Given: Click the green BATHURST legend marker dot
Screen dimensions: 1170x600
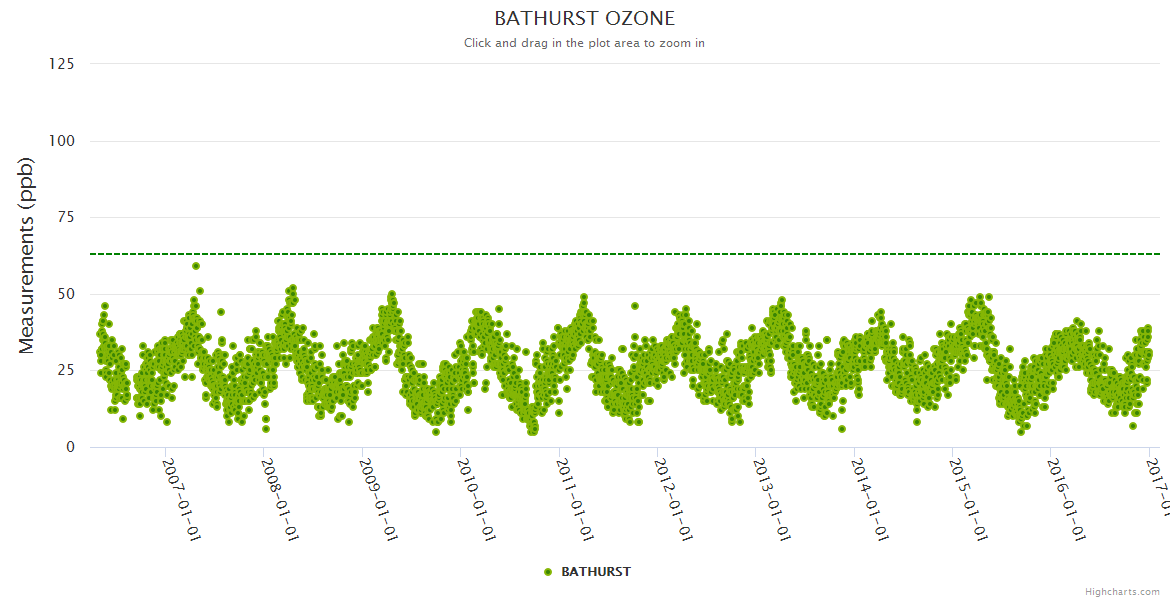Looking at the screenshot, I should (547, 572).
